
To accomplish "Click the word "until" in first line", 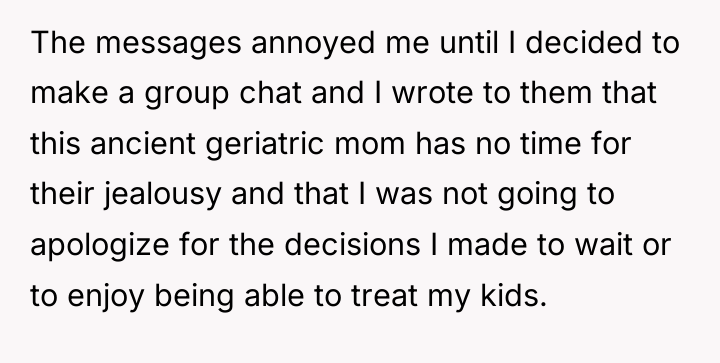I will pyautogui.click(x=469, y=42).
